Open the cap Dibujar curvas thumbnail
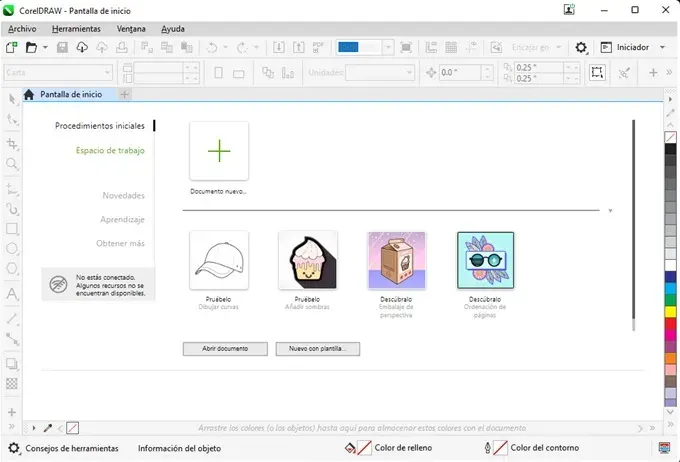The width and height of the screenshot is (680, 462). [219, 260]
